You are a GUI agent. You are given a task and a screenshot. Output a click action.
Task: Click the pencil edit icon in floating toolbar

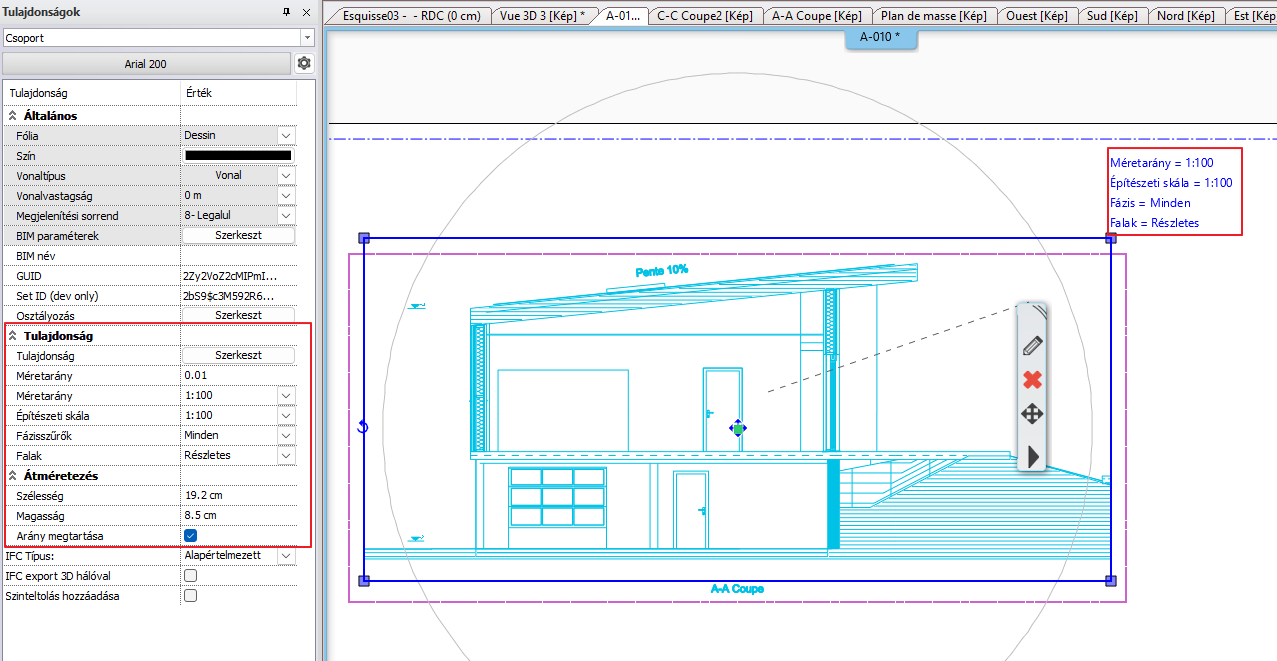1032,346
